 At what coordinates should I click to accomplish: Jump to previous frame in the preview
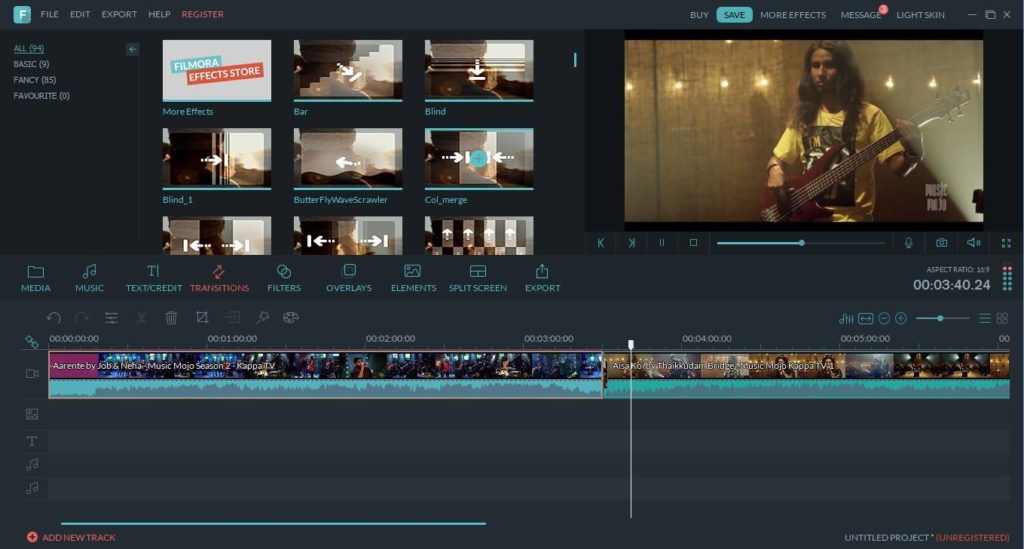[x=601, y=243]
